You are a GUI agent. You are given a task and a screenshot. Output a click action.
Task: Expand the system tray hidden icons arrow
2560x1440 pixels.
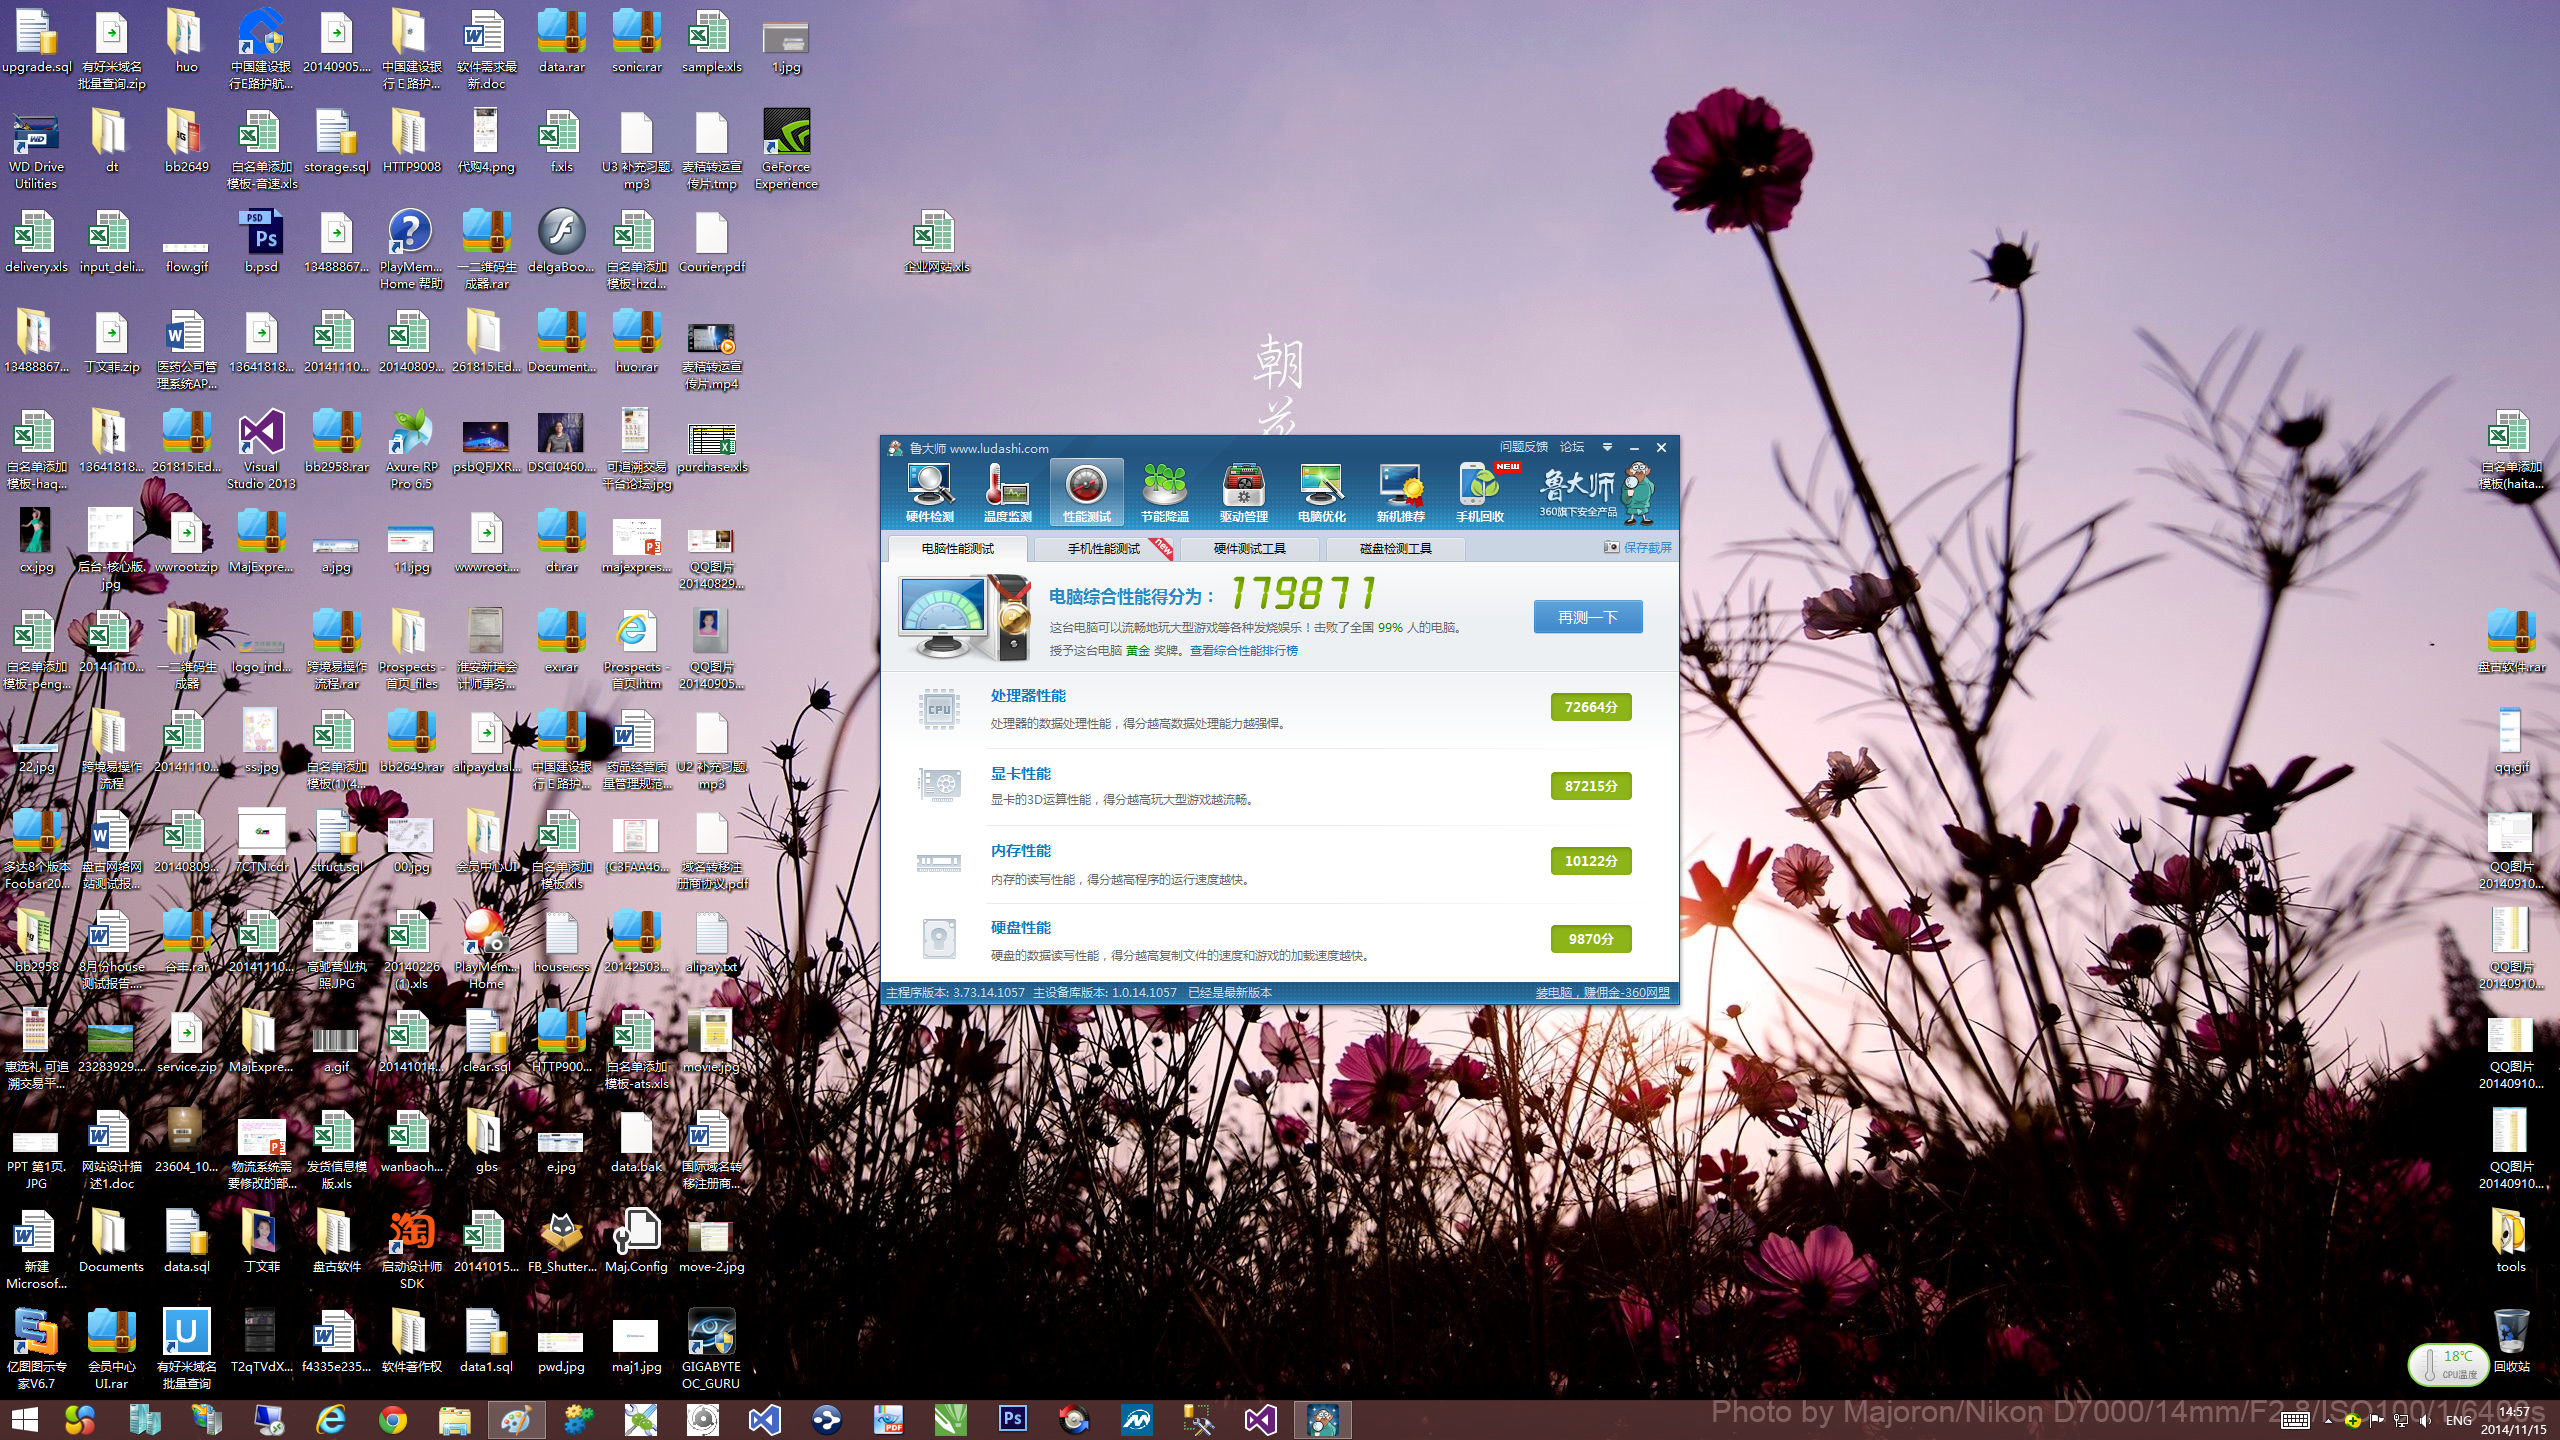point(2328,1421)
